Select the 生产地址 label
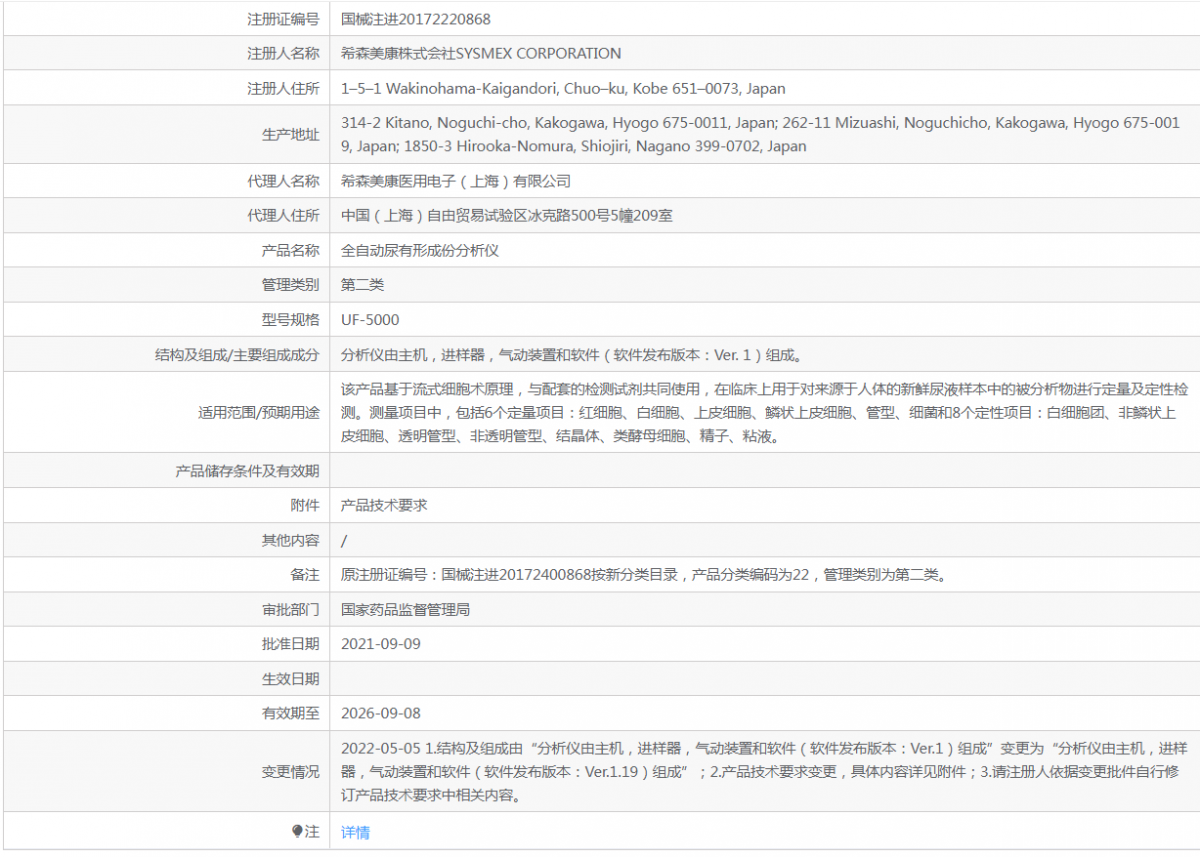Viewport: 1200px width, 857px height. point(290,135)
